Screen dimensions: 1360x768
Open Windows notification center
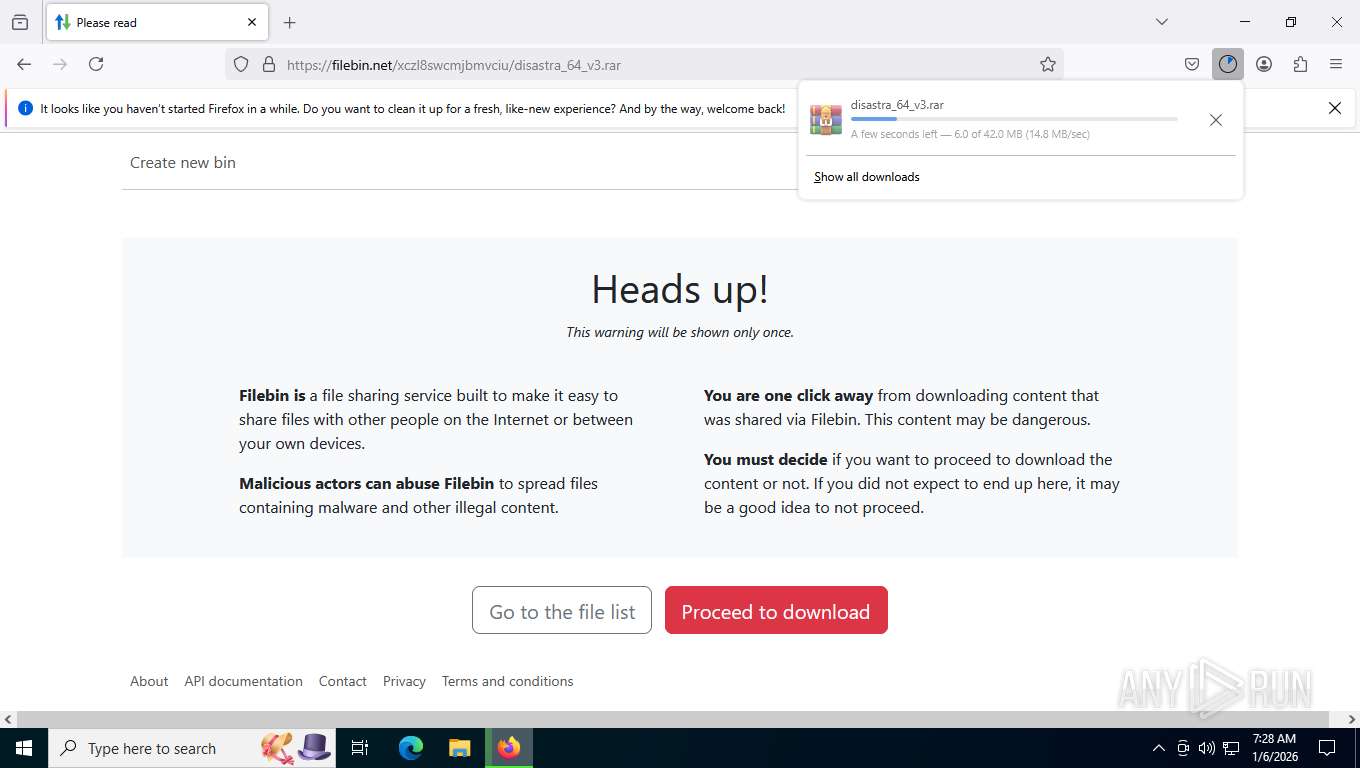point(1327,748)
